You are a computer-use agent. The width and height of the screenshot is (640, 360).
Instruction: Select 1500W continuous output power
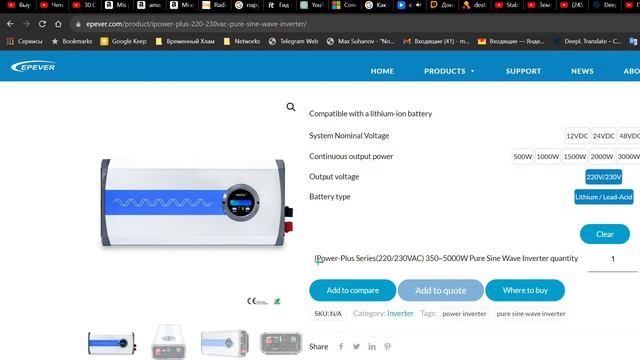575,157
